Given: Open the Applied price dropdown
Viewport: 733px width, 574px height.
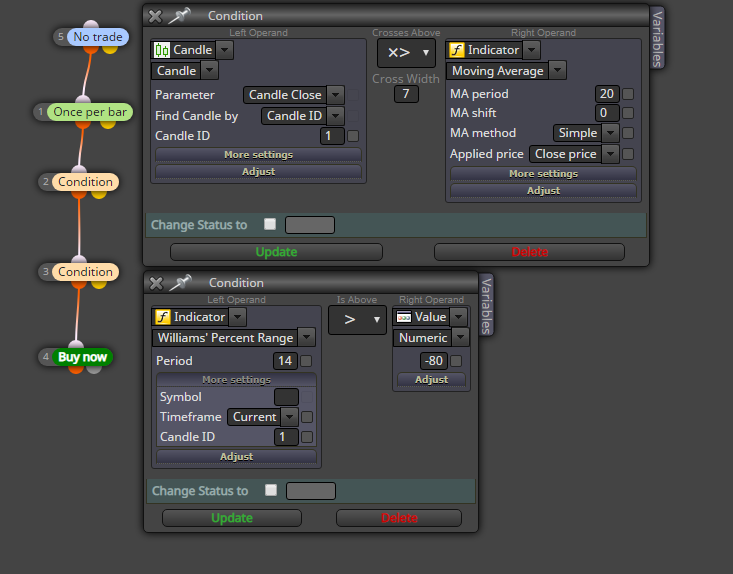Looking at the screenshot, I should click(611, 154).
